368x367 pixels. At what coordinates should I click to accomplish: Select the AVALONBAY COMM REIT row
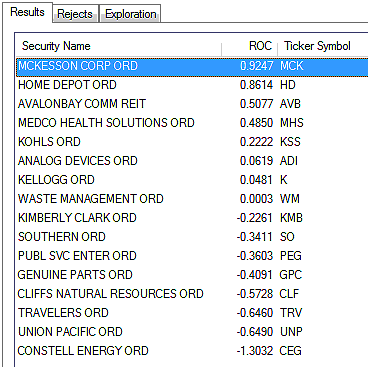pos(192,104)
